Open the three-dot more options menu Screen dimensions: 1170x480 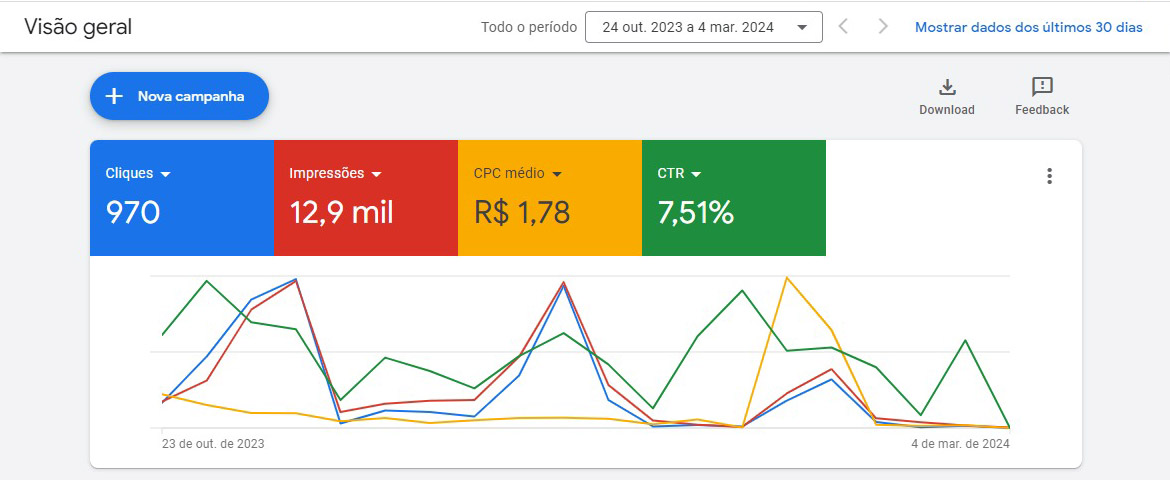pos(1049,176)
